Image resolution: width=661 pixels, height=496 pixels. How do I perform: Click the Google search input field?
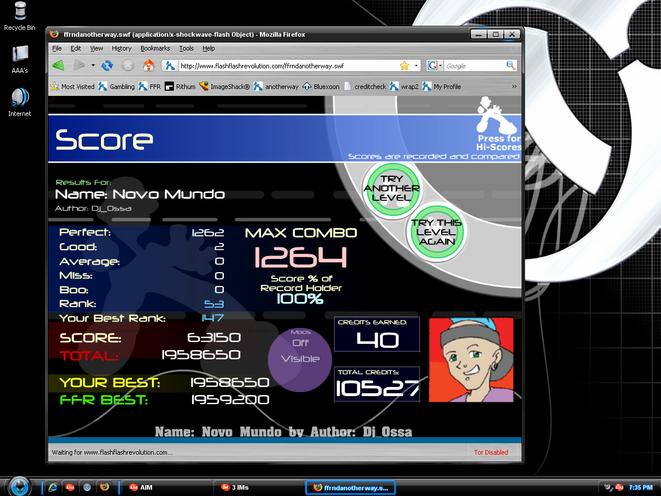coord(475,66)
